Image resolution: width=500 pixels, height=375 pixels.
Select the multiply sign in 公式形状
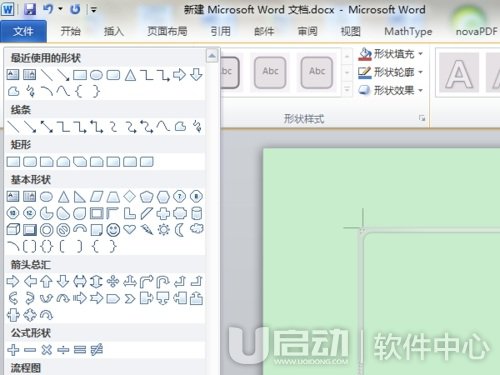[47, 350]
